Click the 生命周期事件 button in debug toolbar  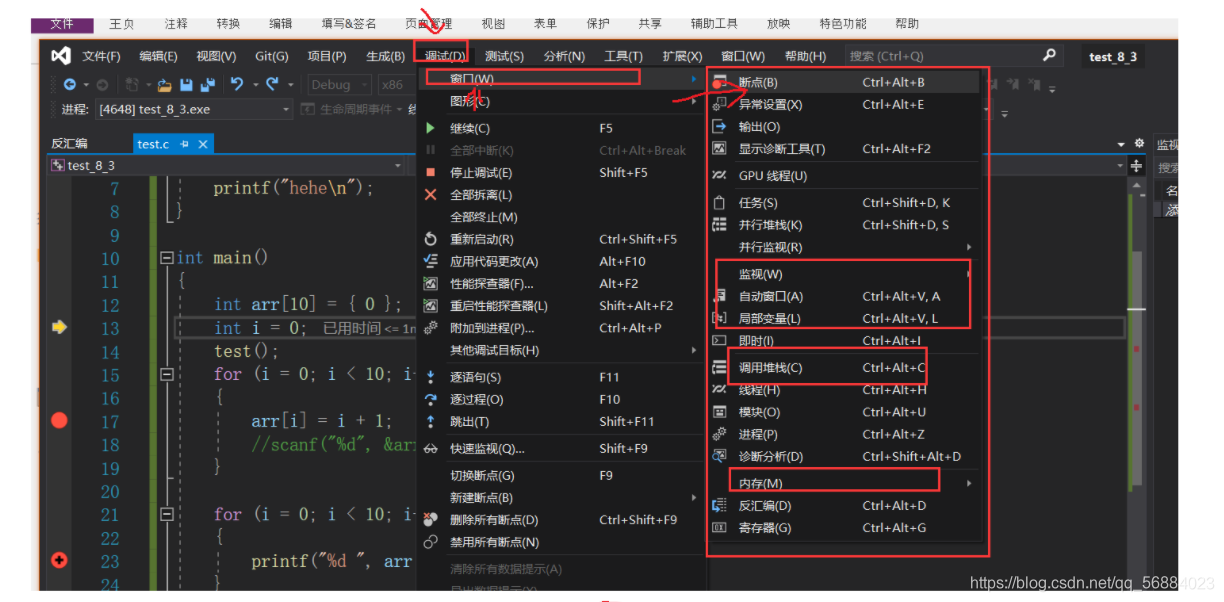point(354,108)
